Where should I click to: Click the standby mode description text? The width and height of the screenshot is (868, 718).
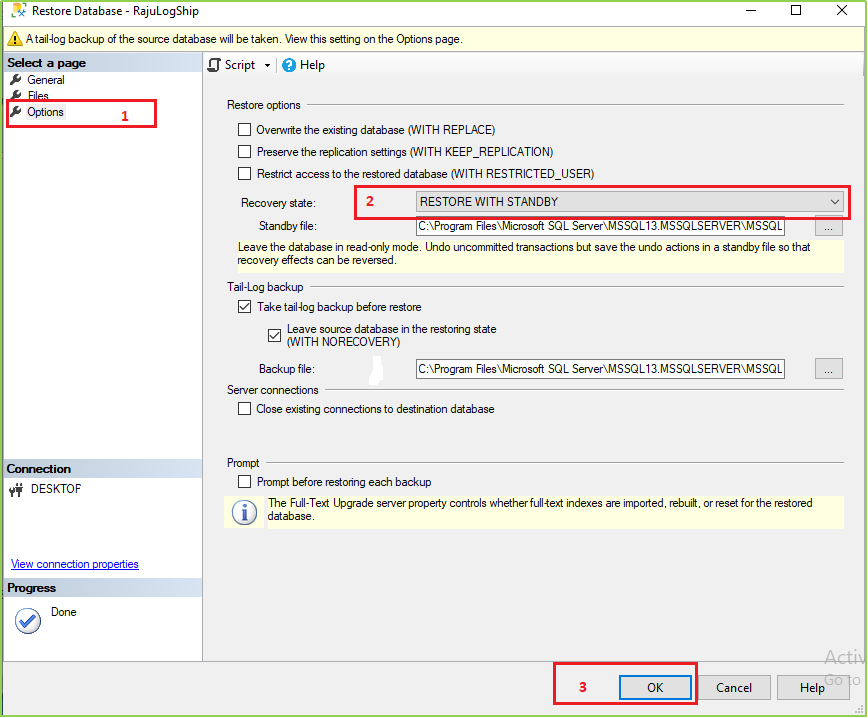click(x=524, y=254)
